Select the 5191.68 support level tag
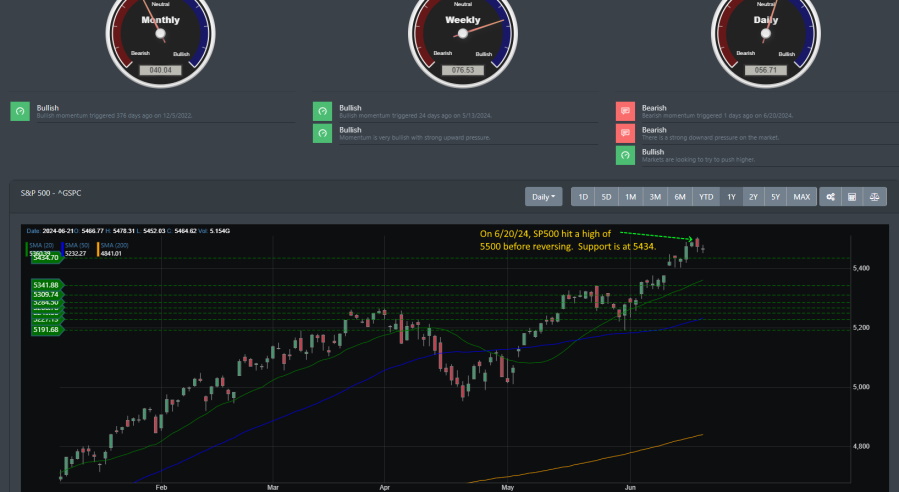 click(x=46, y=330)
